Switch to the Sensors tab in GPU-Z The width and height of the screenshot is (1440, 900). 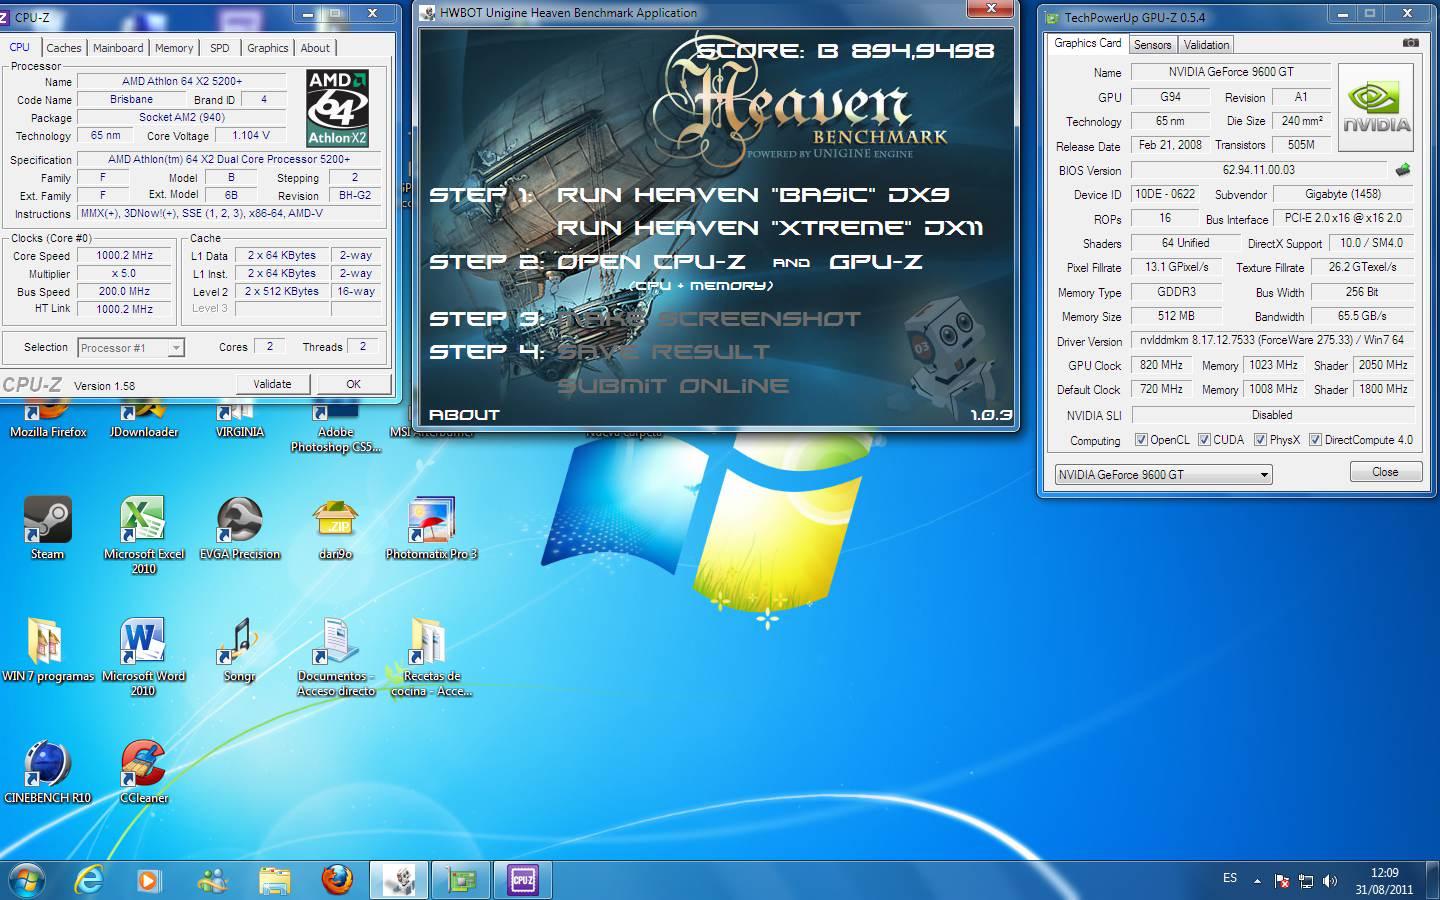click(1152, 45)
